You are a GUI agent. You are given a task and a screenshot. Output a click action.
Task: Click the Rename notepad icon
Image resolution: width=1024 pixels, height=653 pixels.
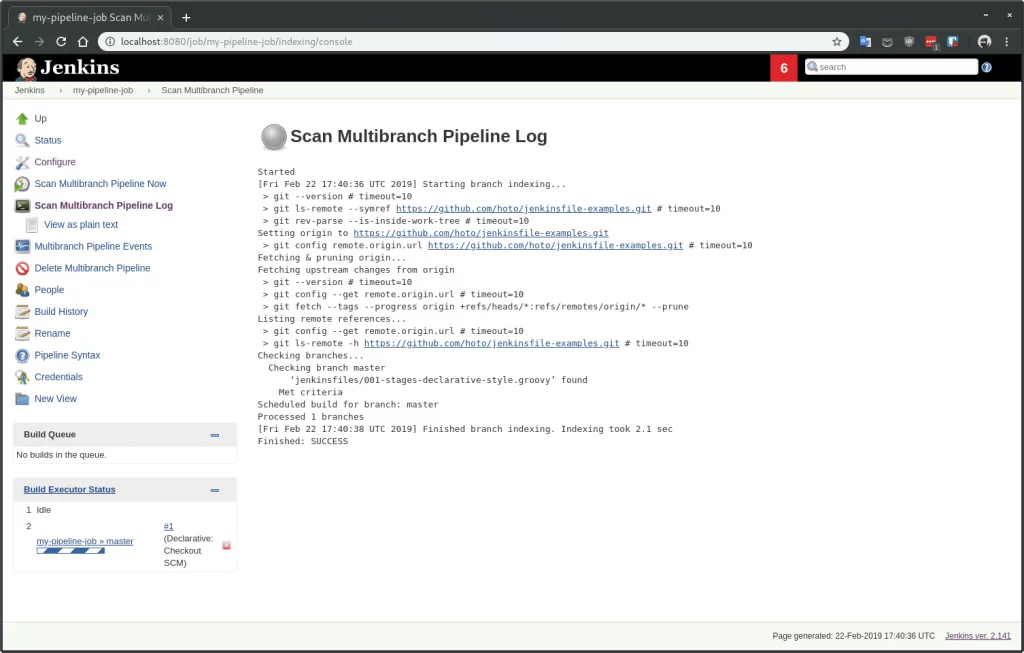pos(22,334)
